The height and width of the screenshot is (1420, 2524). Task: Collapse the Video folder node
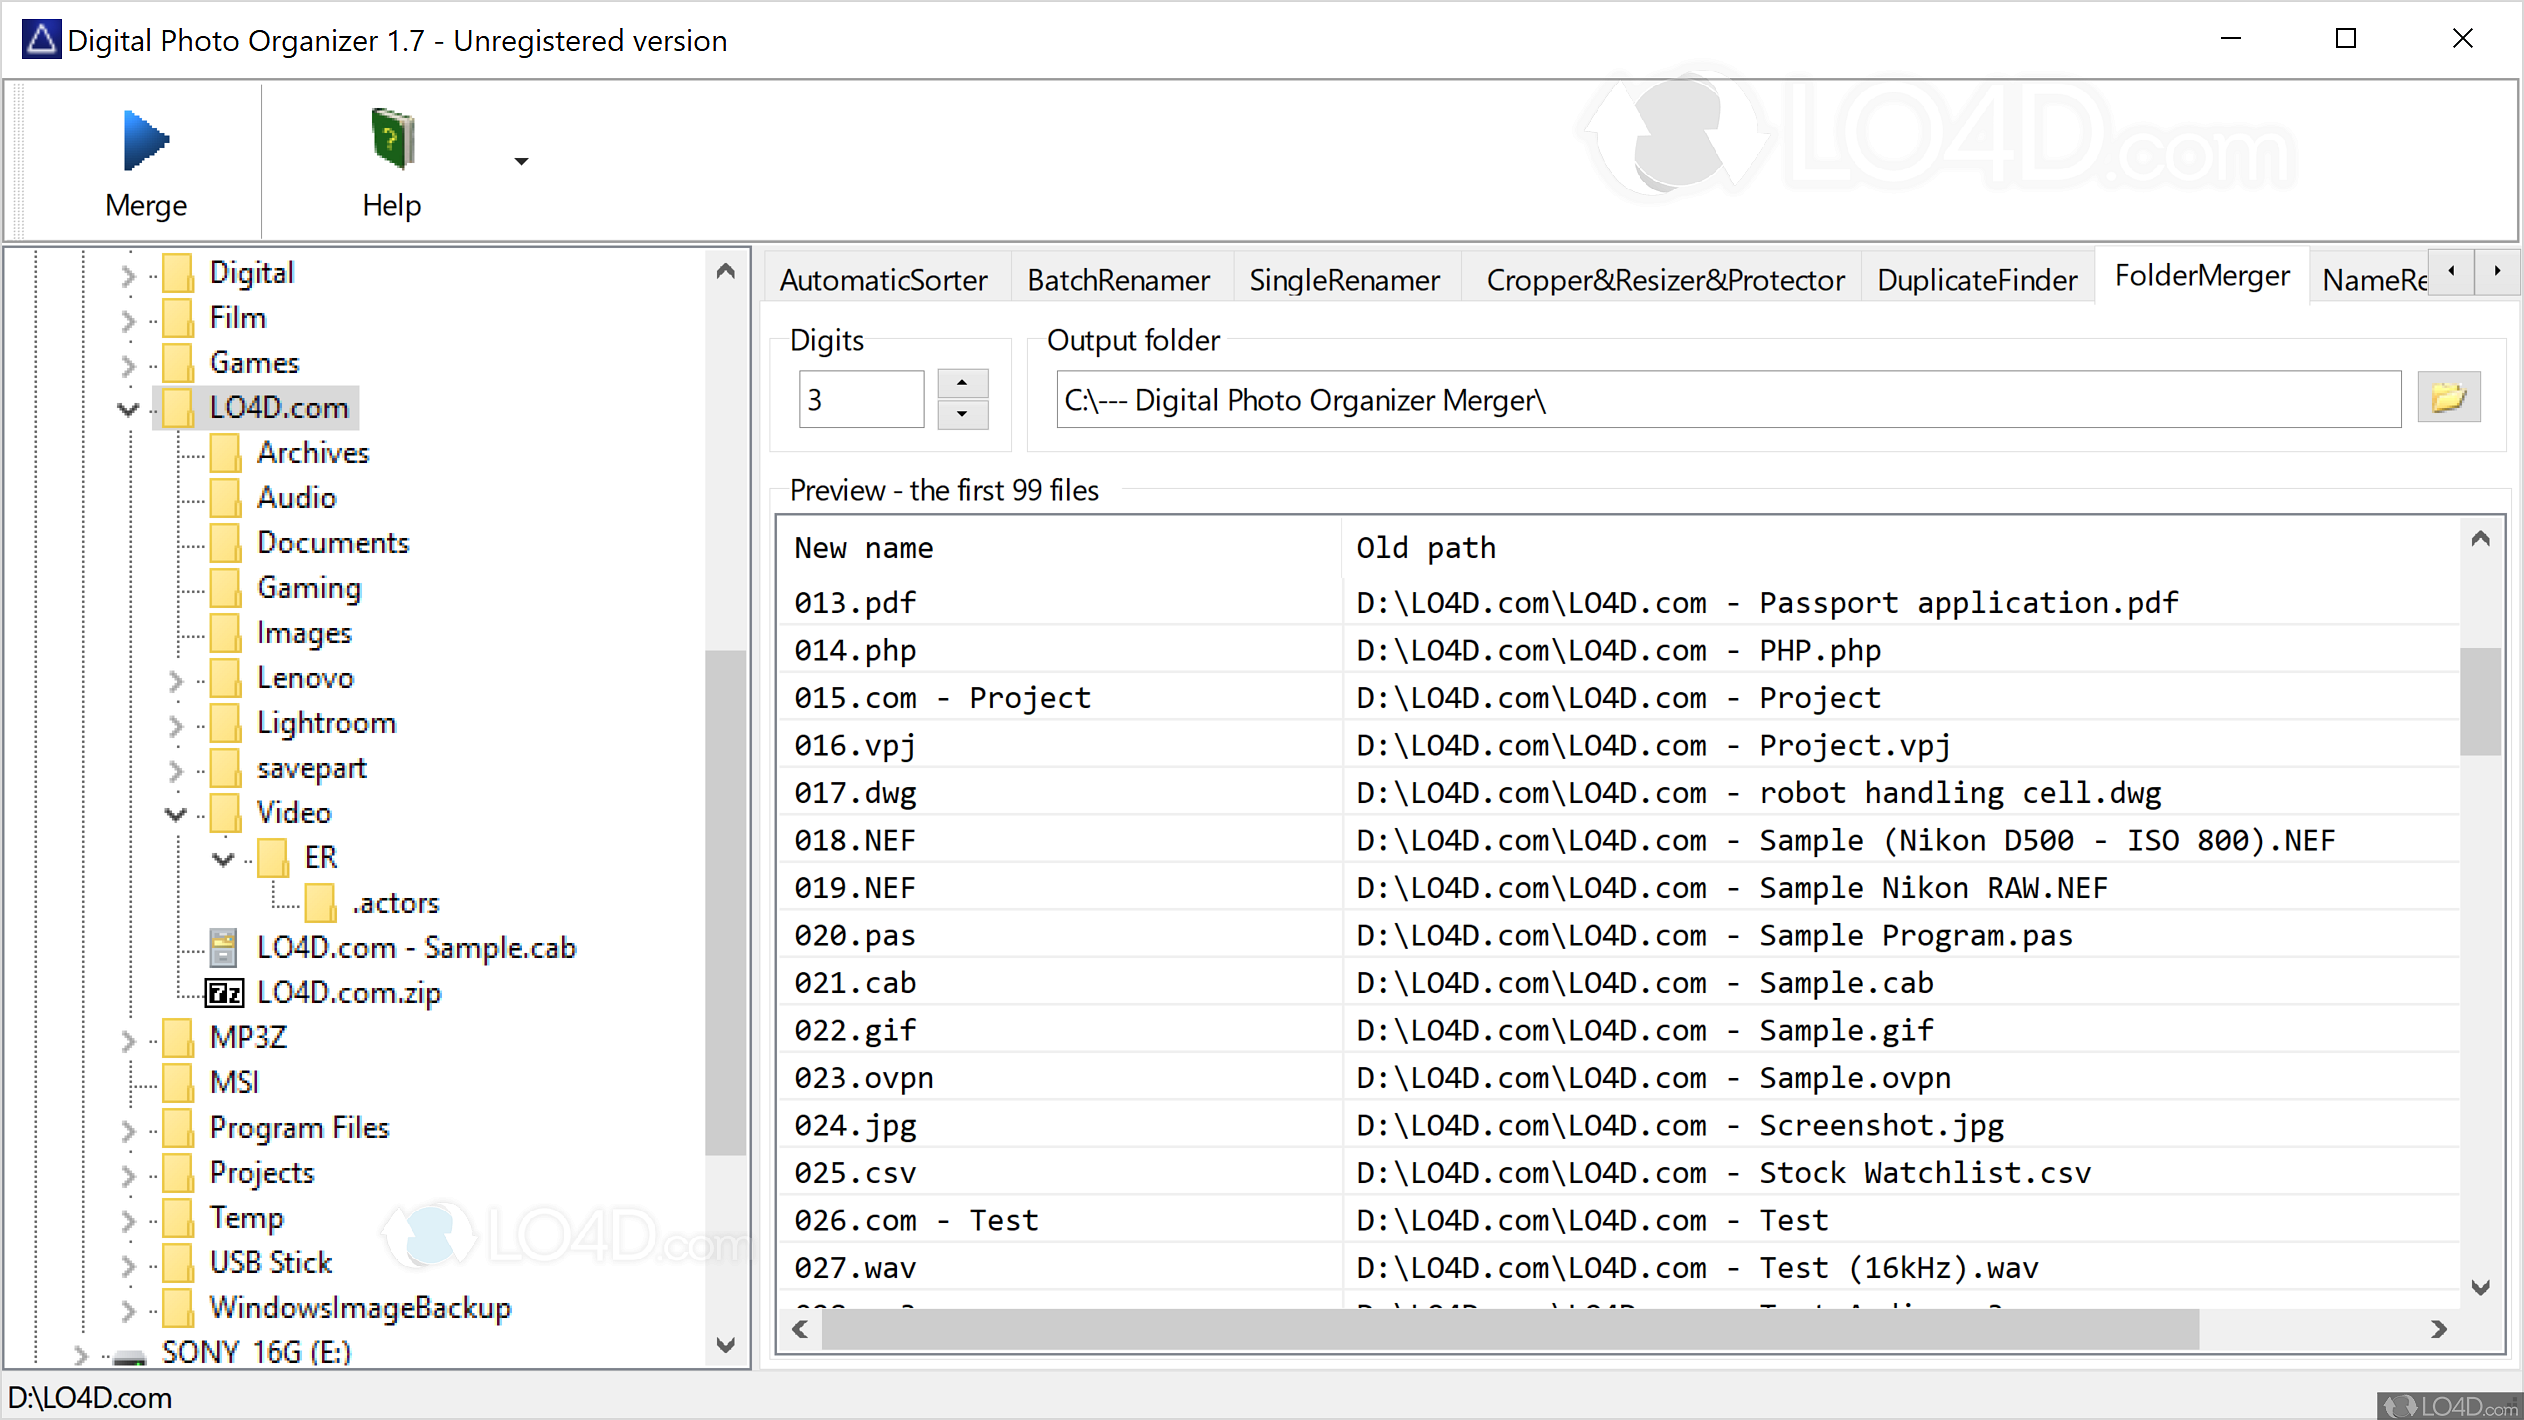176,814
